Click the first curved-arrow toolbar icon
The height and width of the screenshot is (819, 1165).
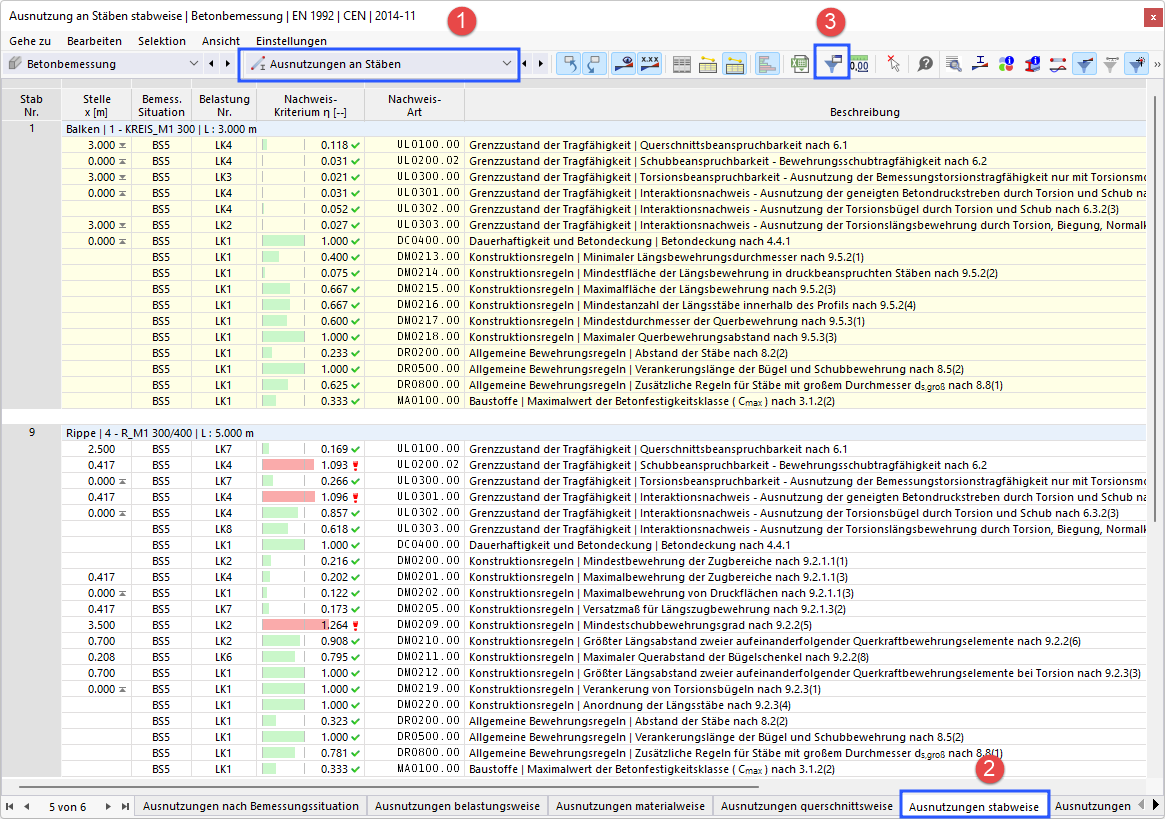(x=570, y=64)
